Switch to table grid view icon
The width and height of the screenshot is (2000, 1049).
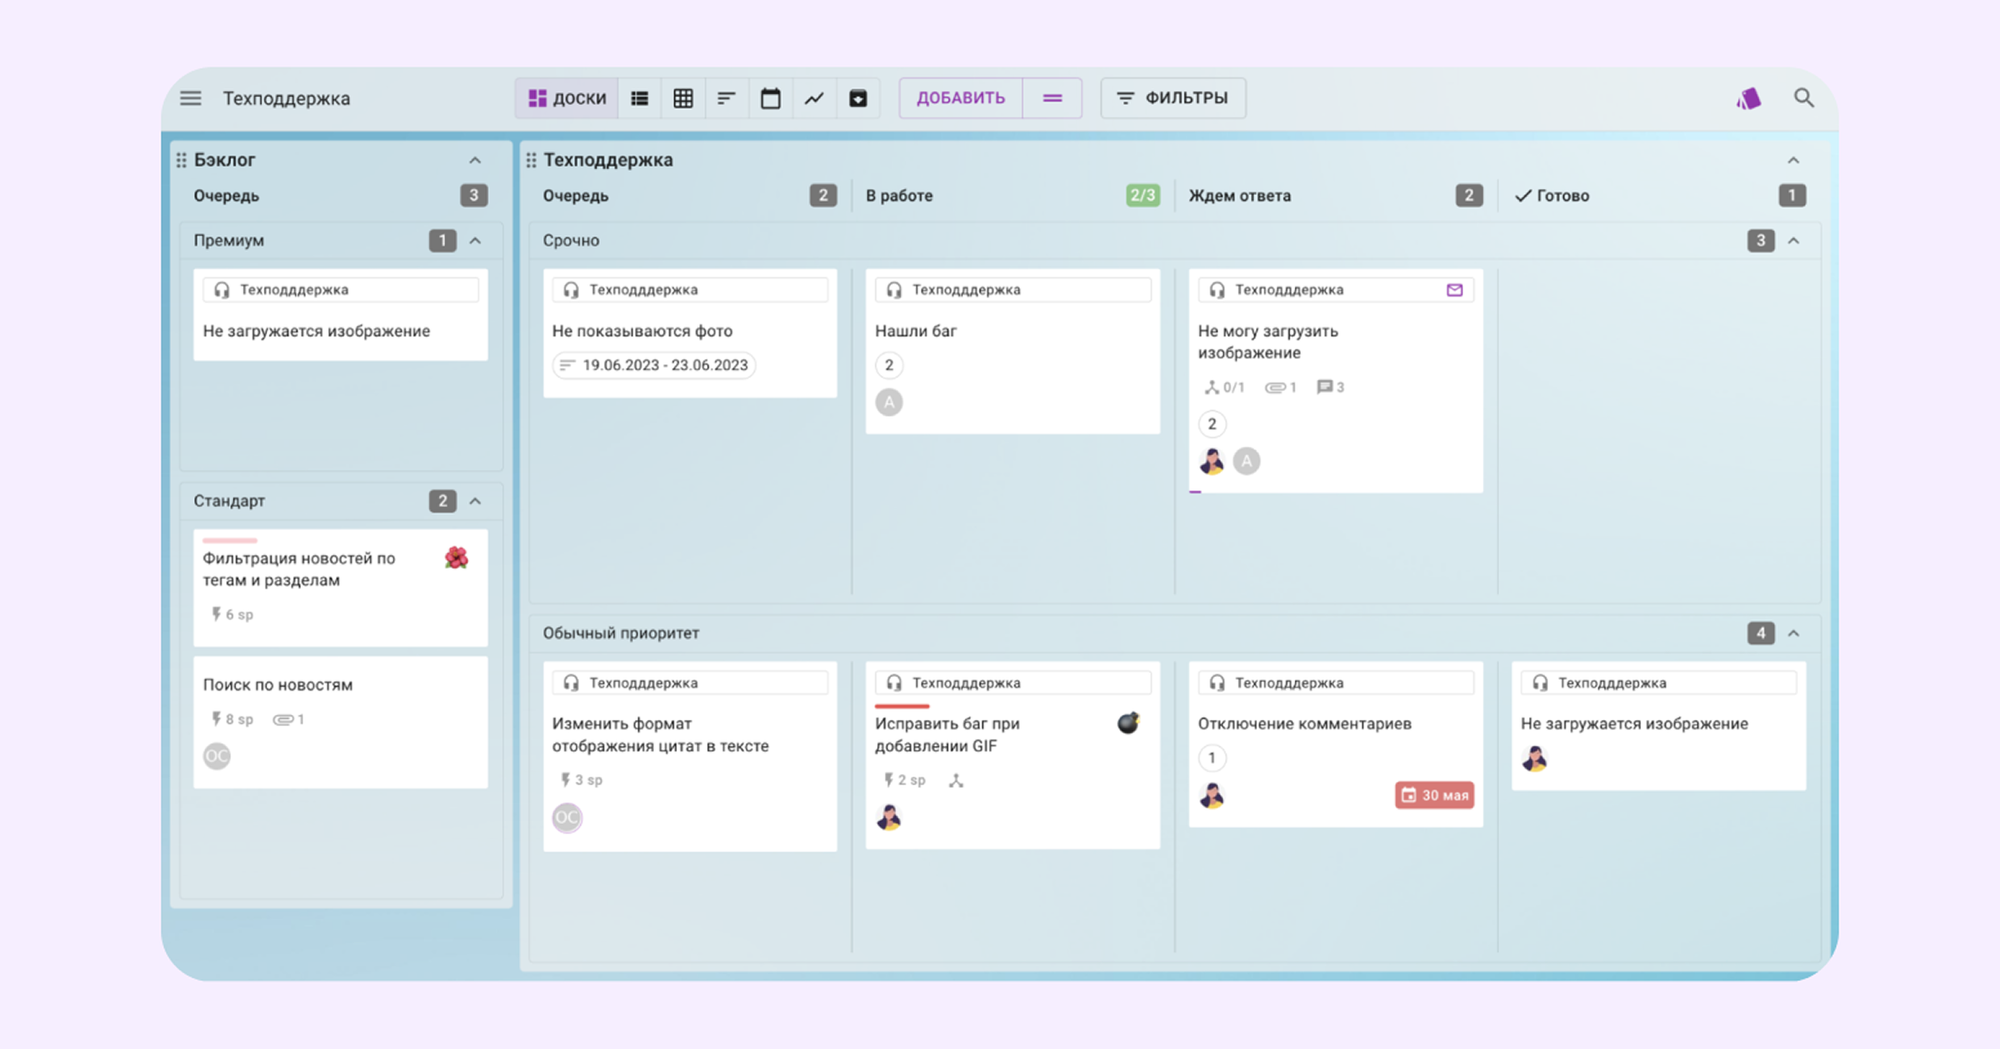pyautogui.click(x=683, y=98)
